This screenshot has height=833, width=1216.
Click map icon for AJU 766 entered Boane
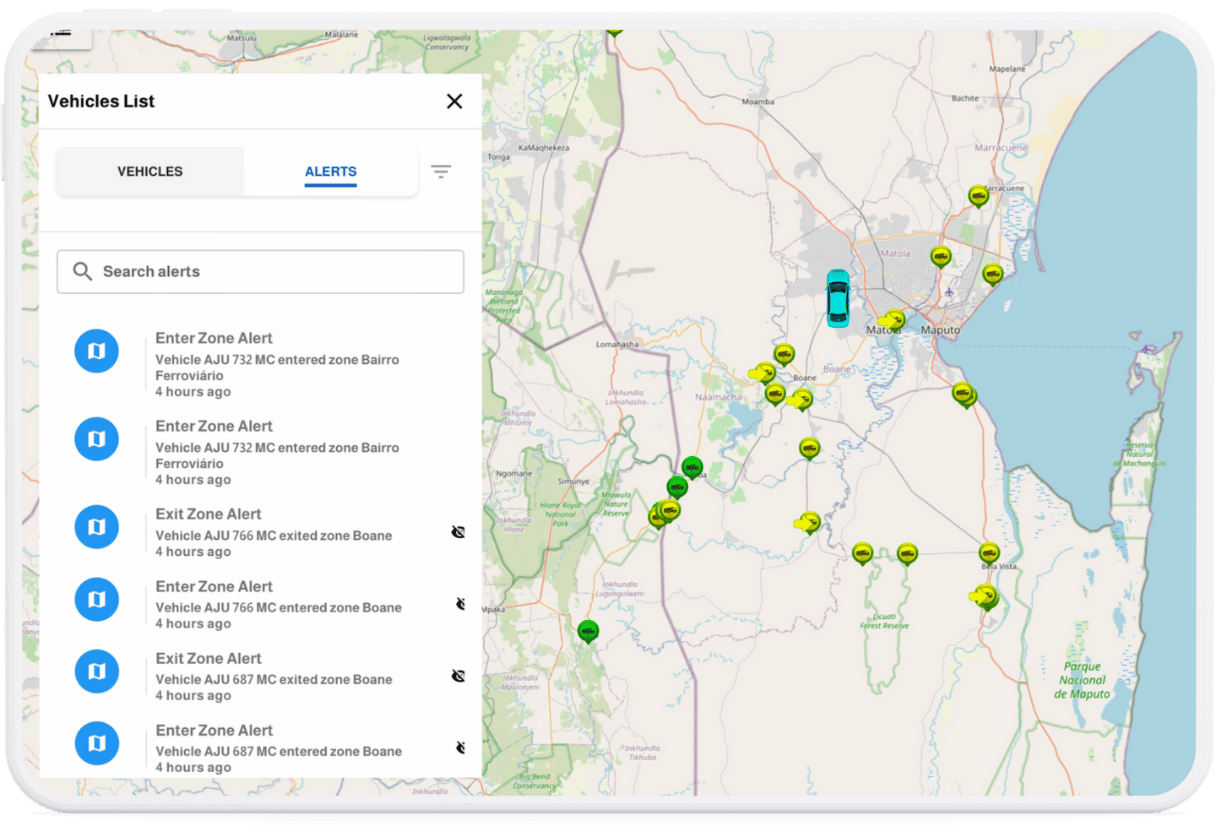[x=97, y=599]
